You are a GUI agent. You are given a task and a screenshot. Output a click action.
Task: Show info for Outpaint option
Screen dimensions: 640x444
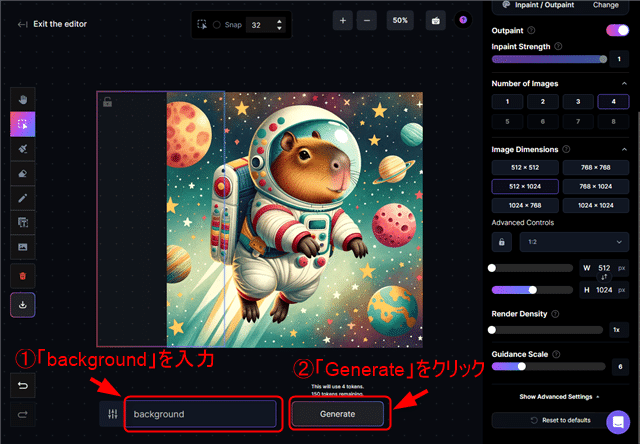(531, 30)
